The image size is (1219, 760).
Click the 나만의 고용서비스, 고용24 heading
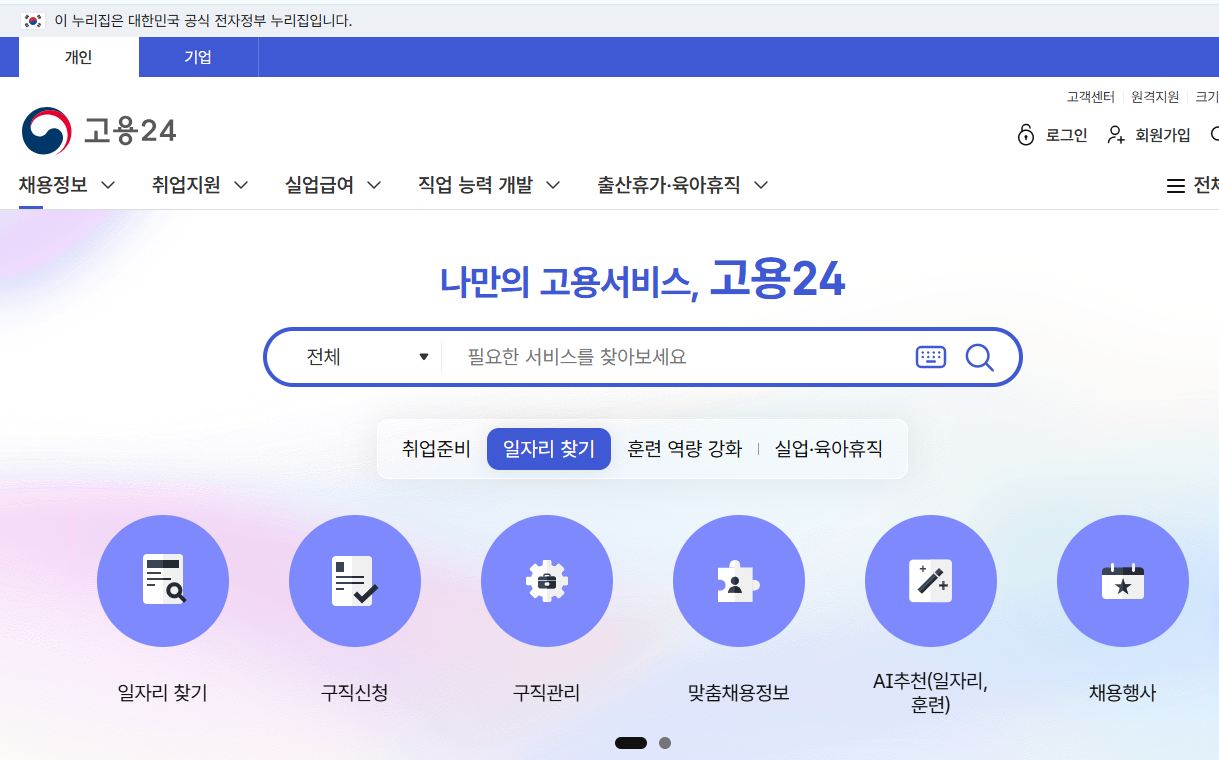tap(642, 279)
